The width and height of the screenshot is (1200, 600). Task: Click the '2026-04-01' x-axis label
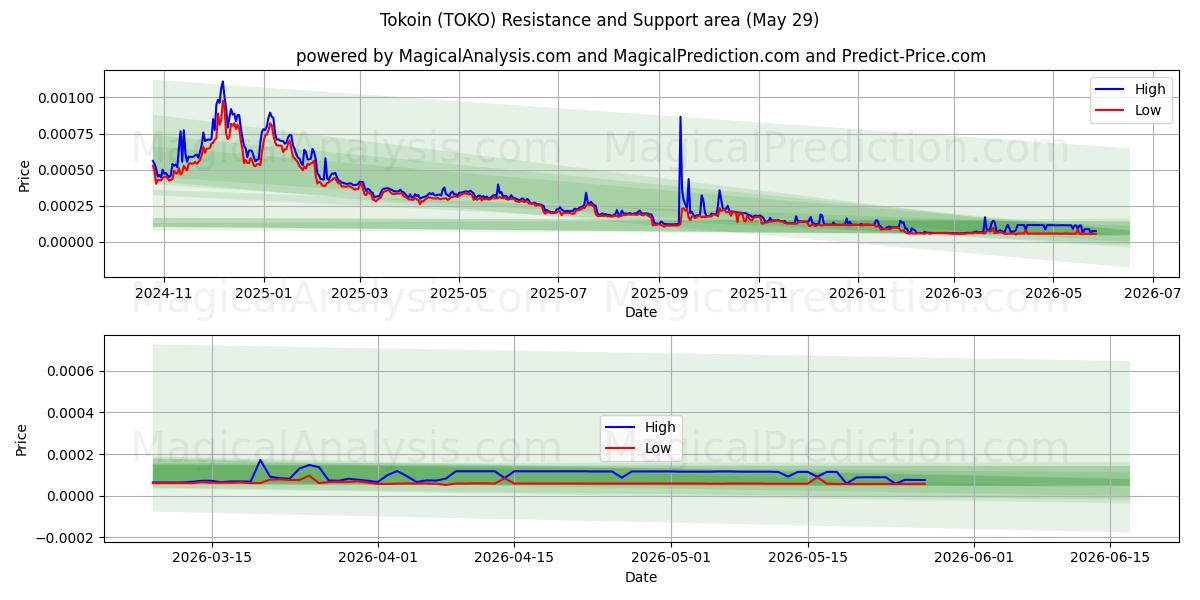coord(378,559)
